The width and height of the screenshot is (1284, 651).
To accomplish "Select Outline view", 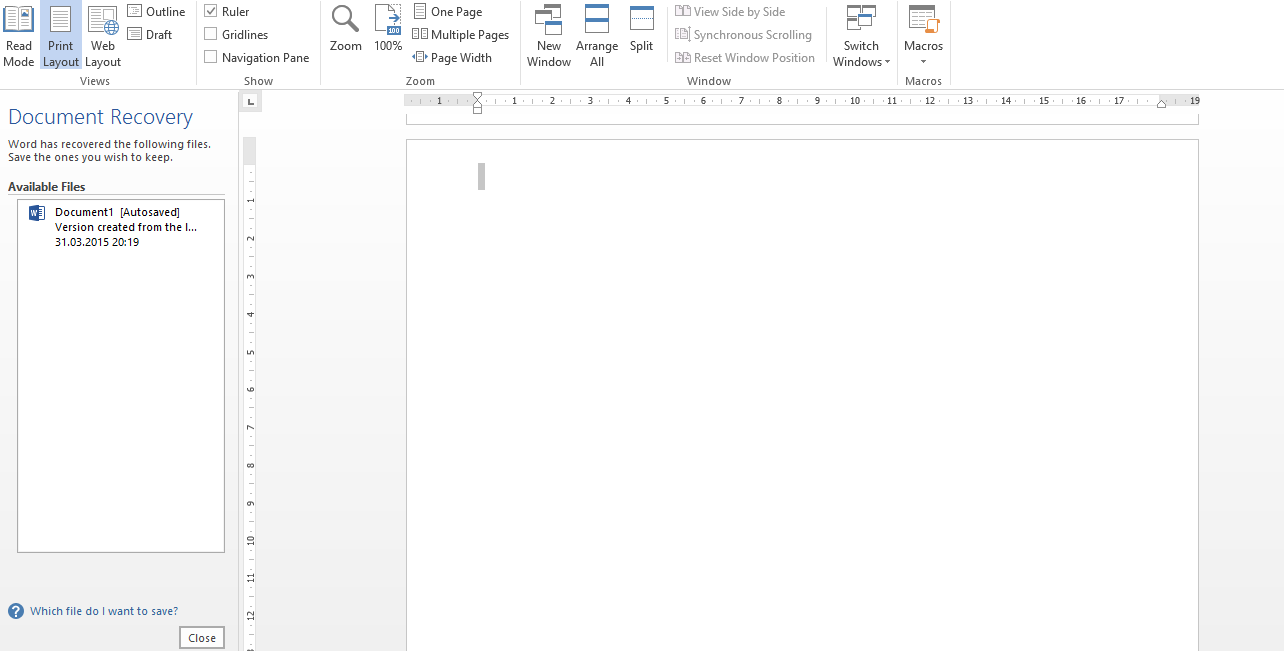I will point(157,11).
